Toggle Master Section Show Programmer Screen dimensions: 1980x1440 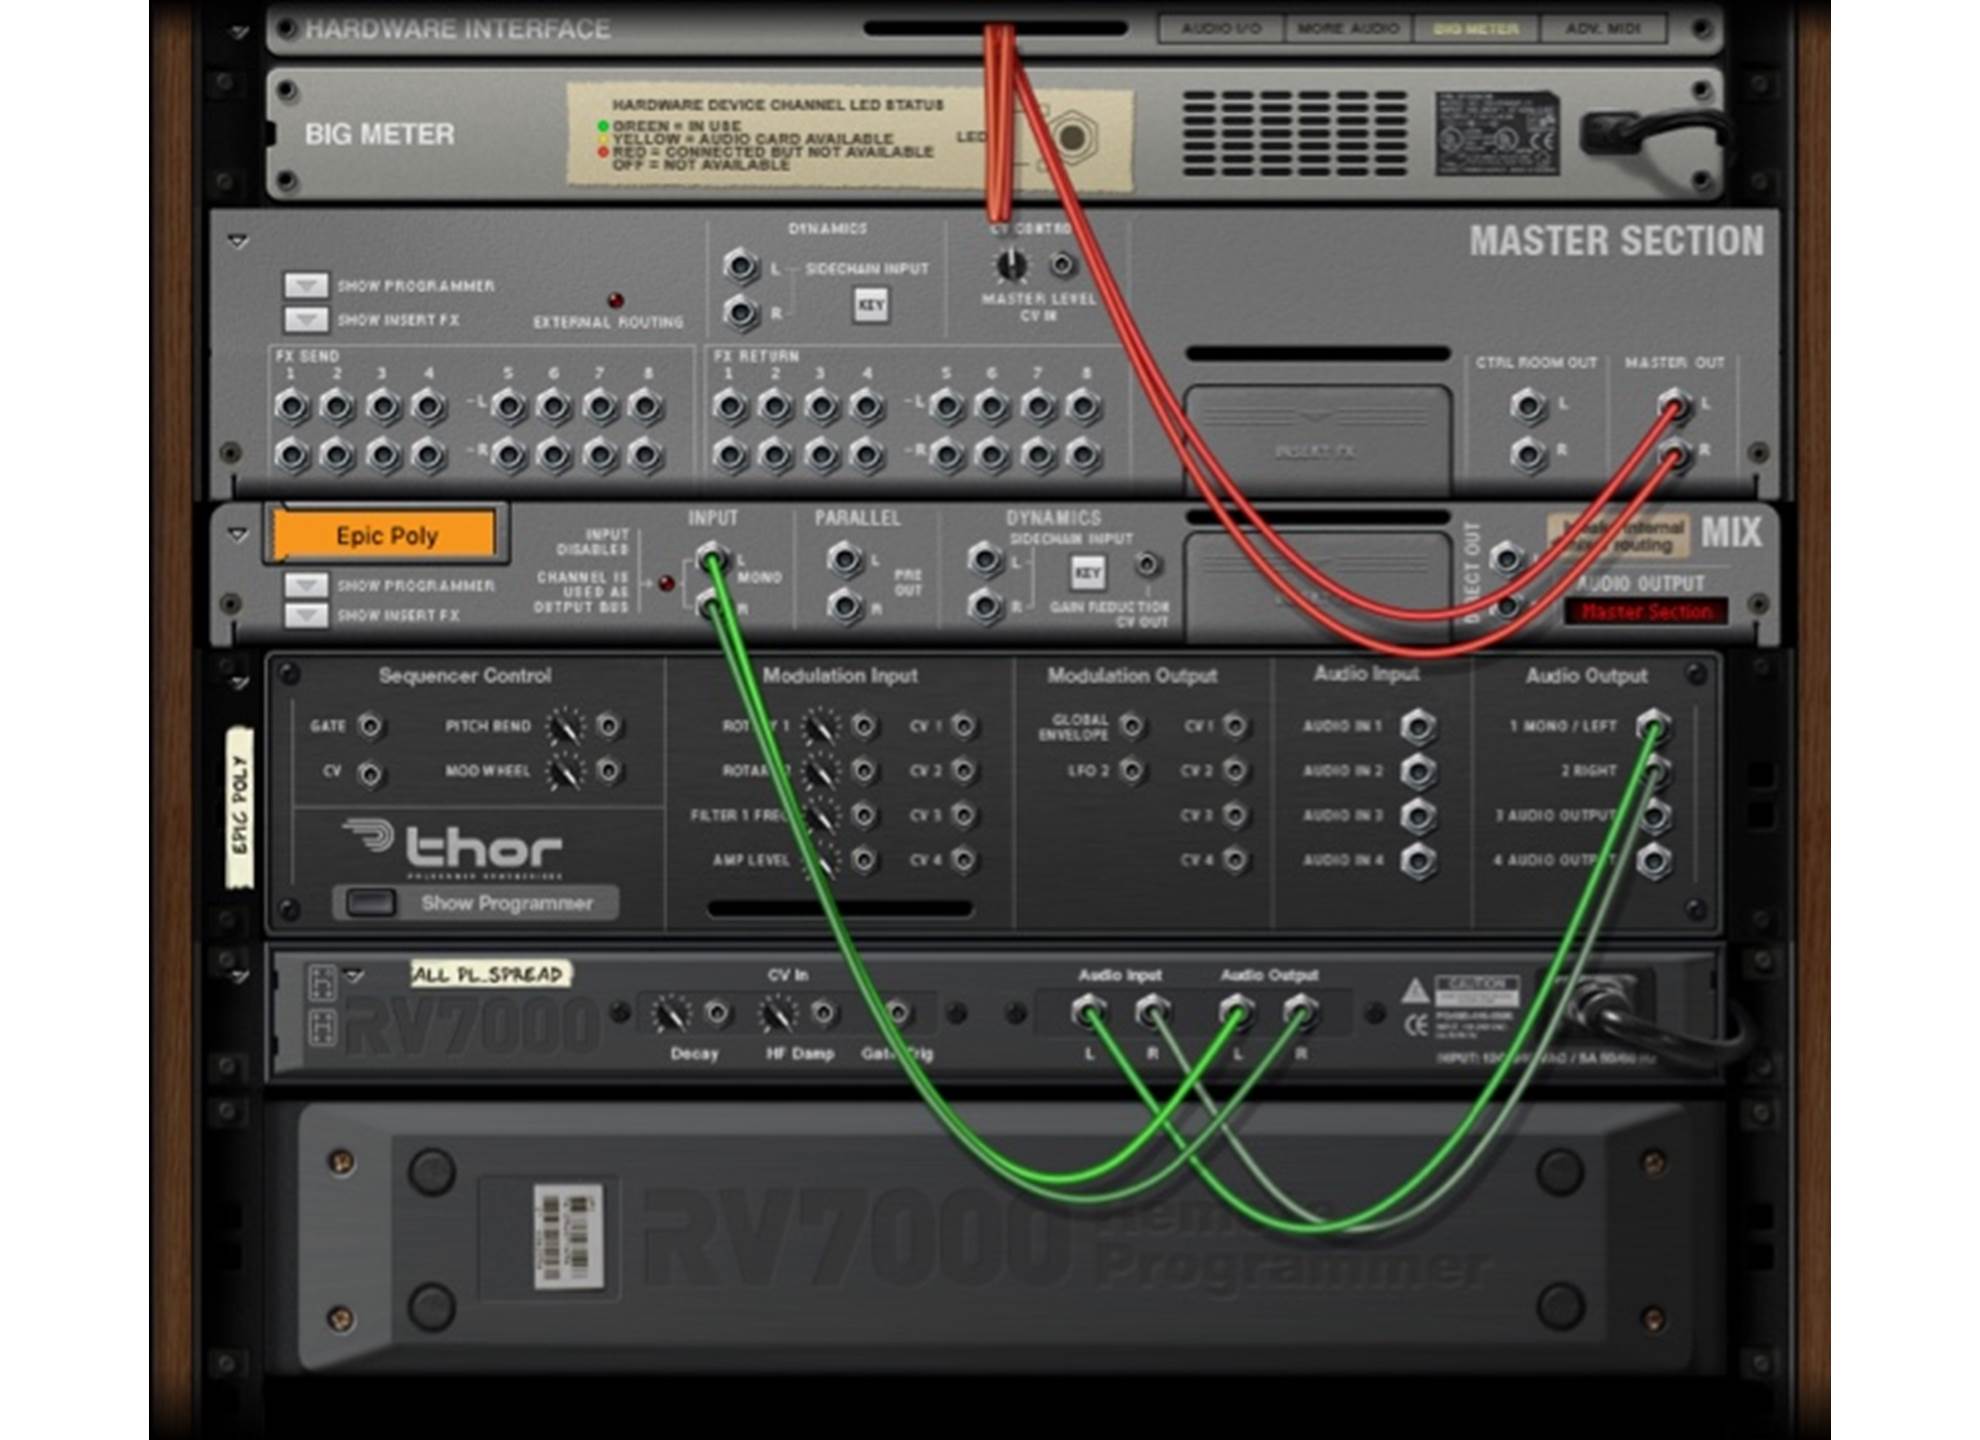tap(306, 286)
